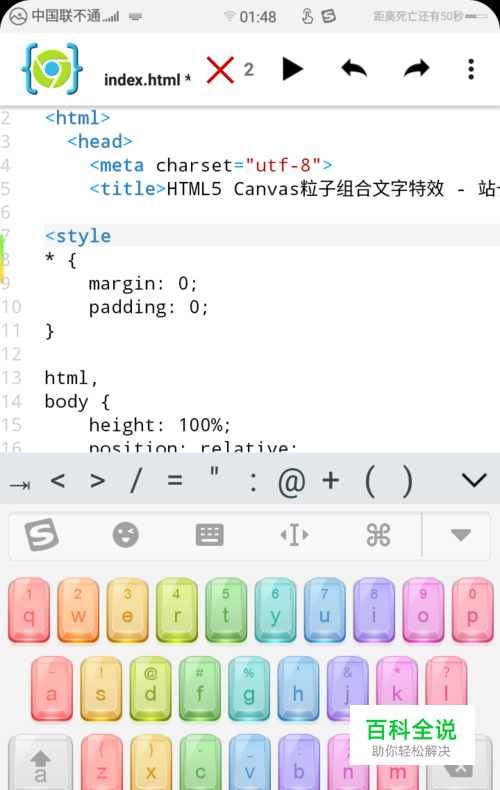Tap the v key
The height and width of the screenshot is (790, 500).
click(249, 762)
